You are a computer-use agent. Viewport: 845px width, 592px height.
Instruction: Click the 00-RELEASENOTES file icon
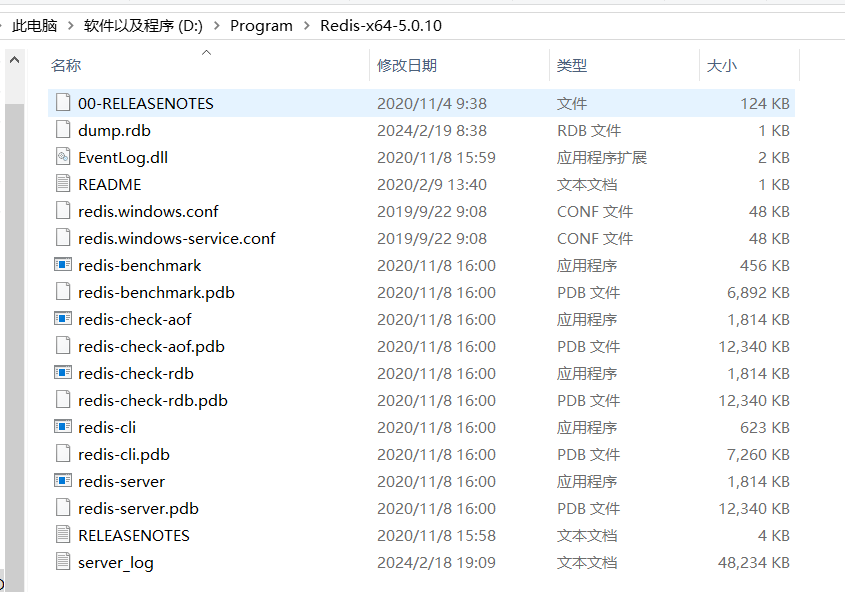point(63,102)
